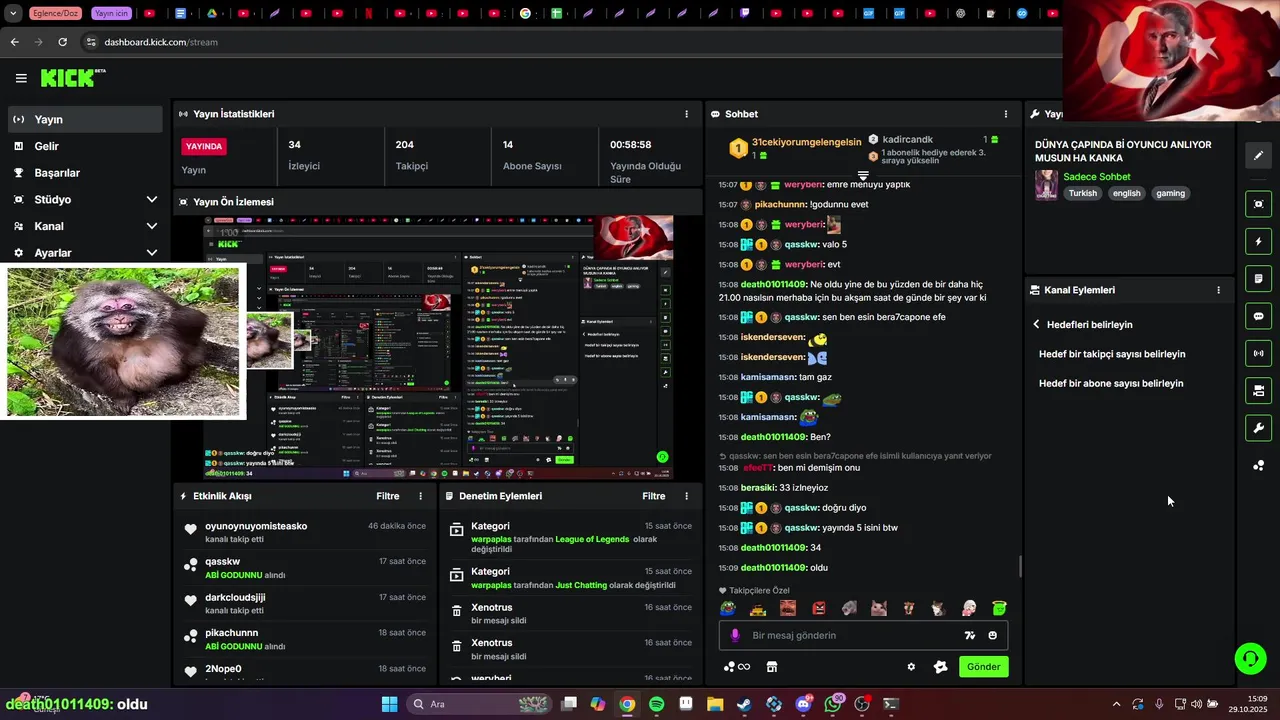Image resolution: width=1280 pixels, height=720 pixels.
Task: Click the Sadece Sohbet category thumbnail
Action: click(x=1046, y=185)
